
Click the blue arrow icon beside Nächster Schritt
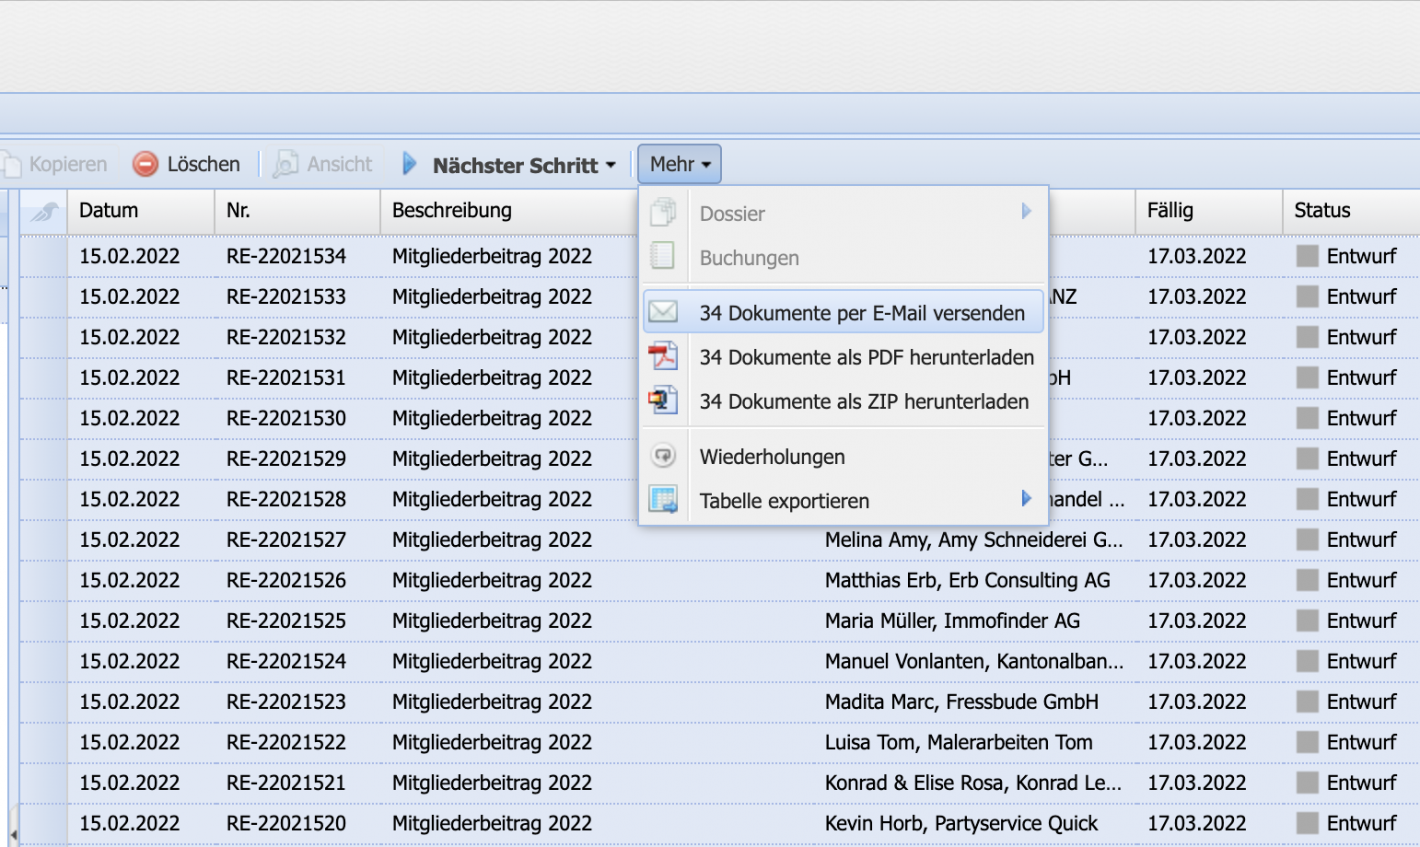pos(410,164)
